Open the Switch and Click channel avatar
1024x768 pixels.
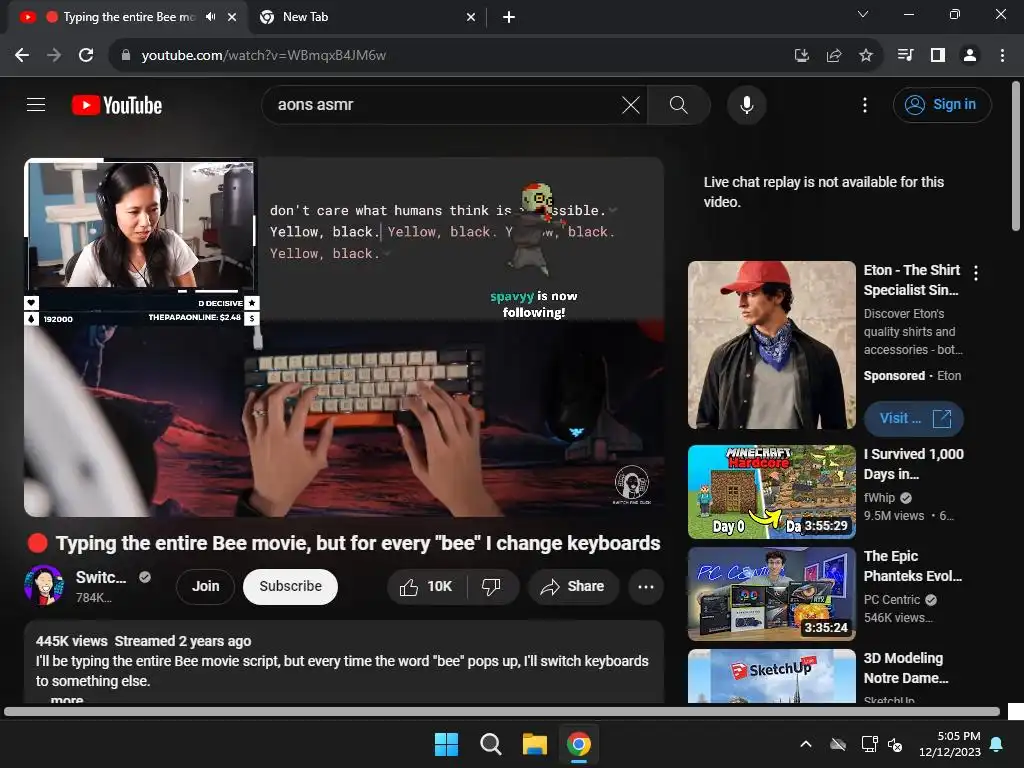pos(44,585)
